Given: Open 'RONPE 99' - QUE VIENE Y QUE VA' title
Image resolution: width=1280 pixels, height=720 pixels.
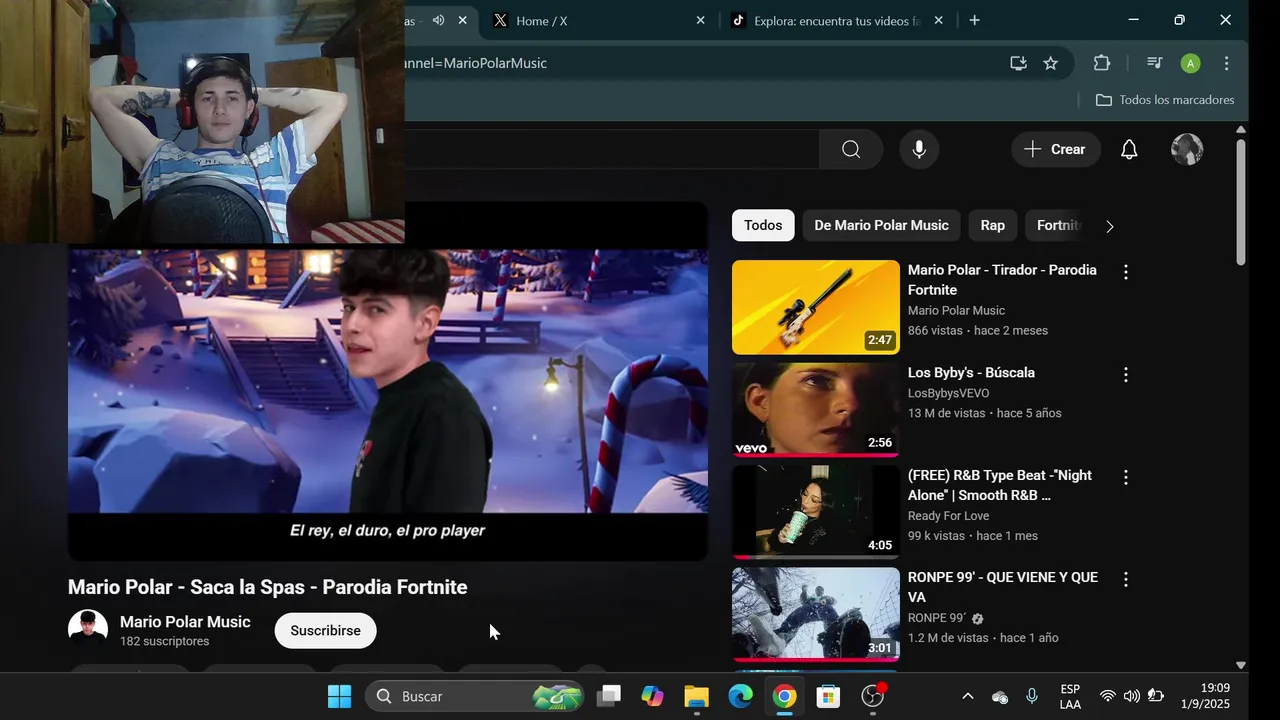Looking at the screenshot, I should (1003, 587).
